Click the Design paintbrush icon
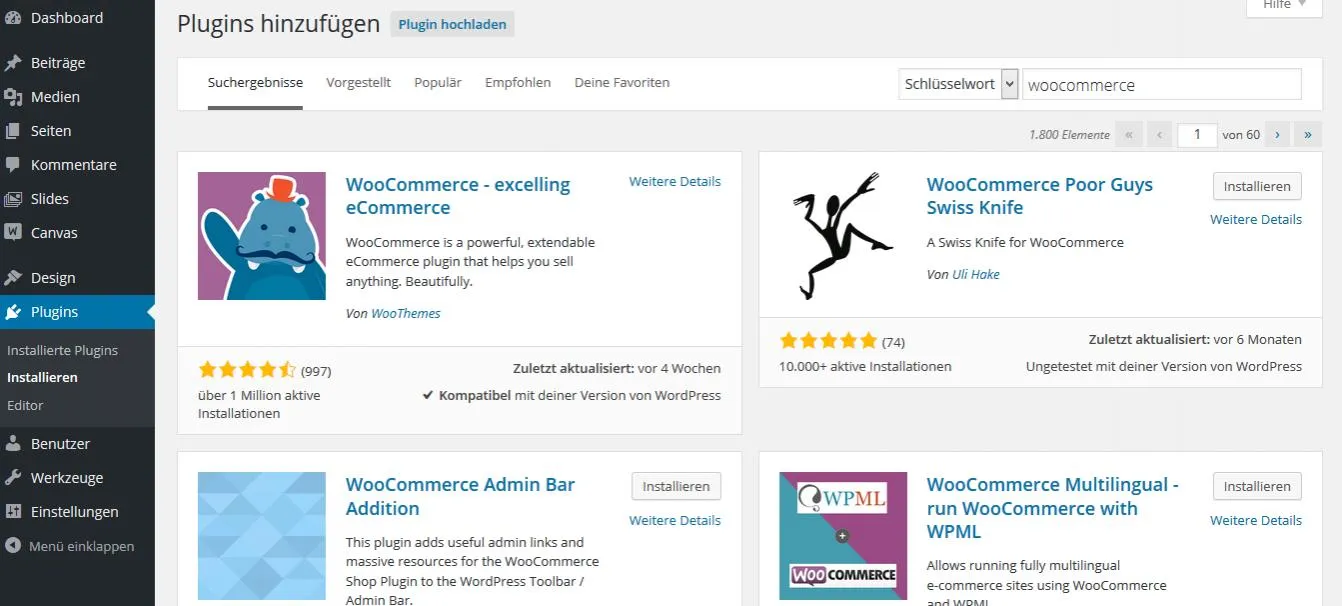Screen dimensions: 1342x606 tap(13, 278)
